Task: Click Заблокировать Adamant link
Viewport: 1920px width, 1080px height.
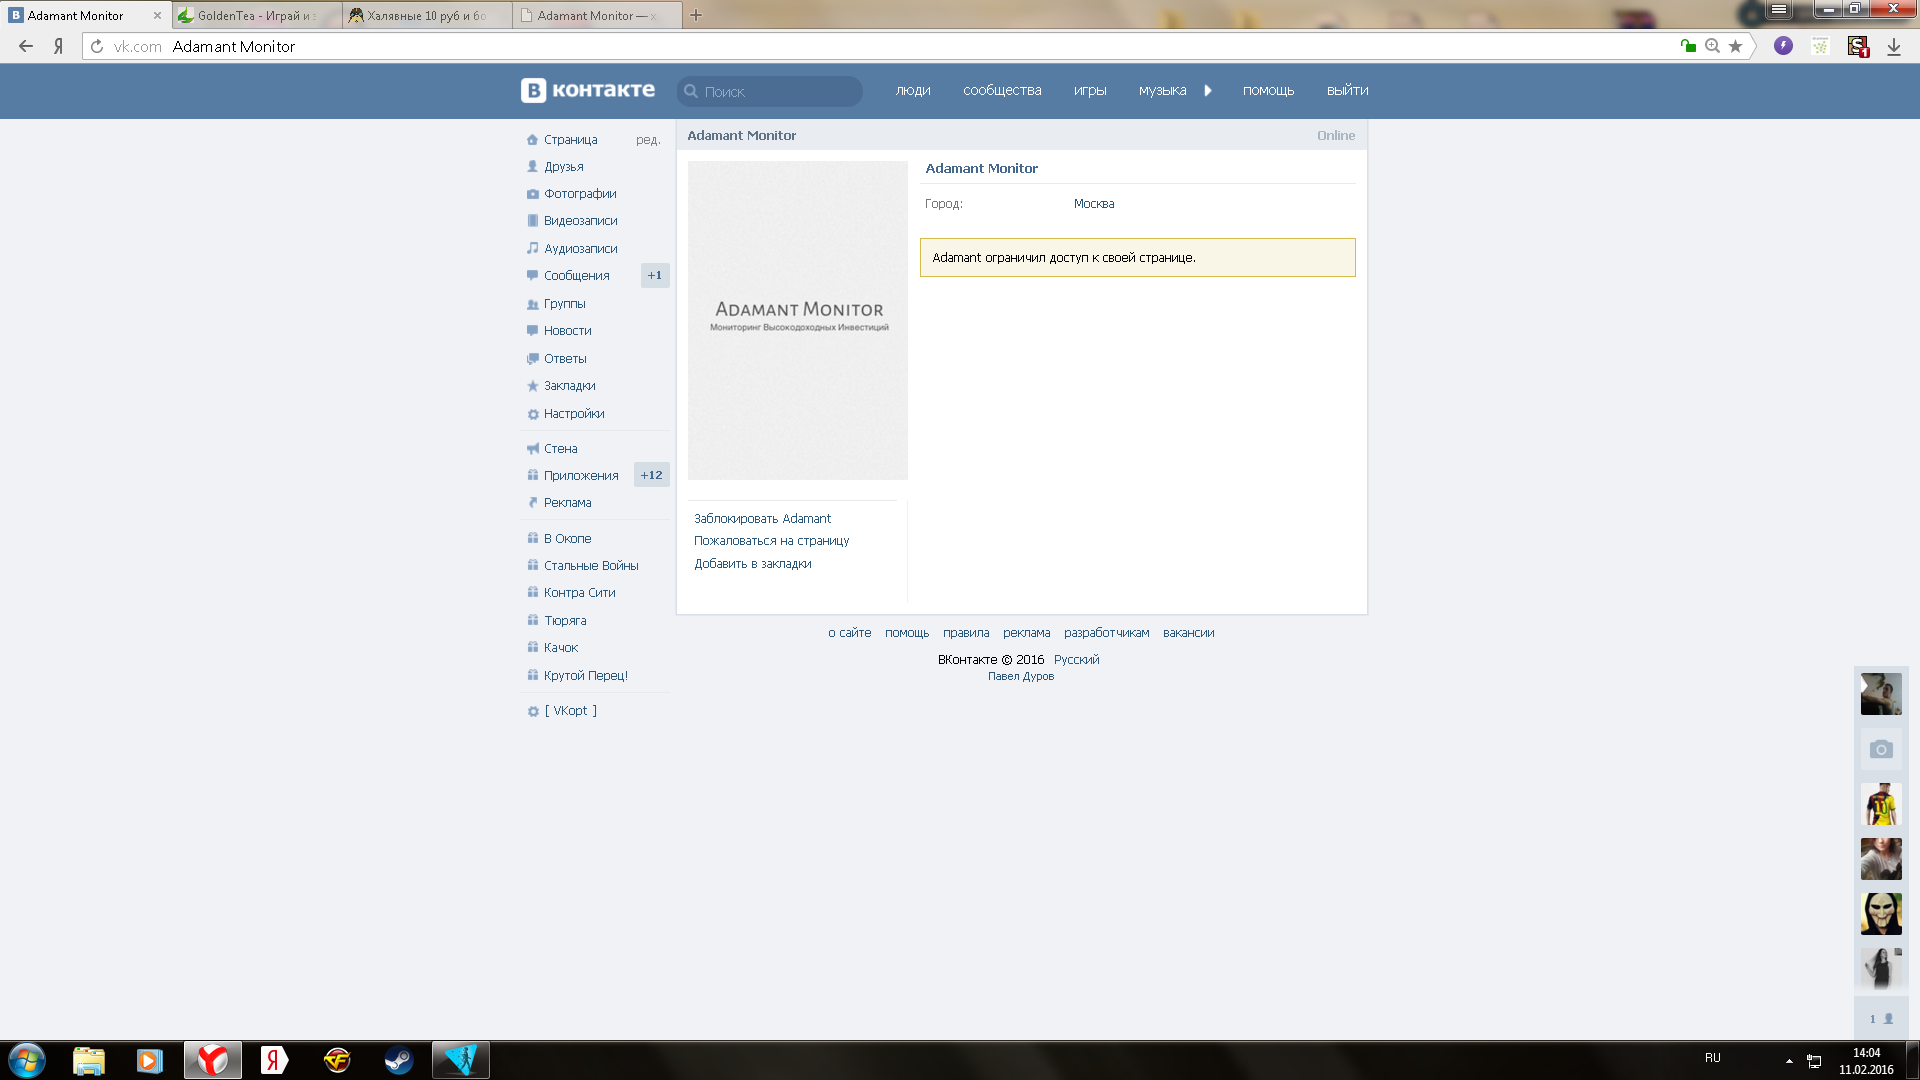Action: point(762,519)
